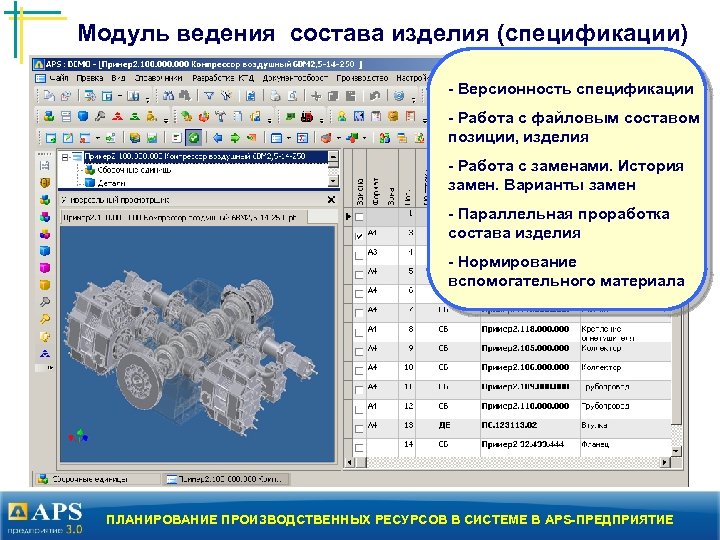Click the green right arrow navigation icon
Screen dimensions: 720x540
click(235, 137)
